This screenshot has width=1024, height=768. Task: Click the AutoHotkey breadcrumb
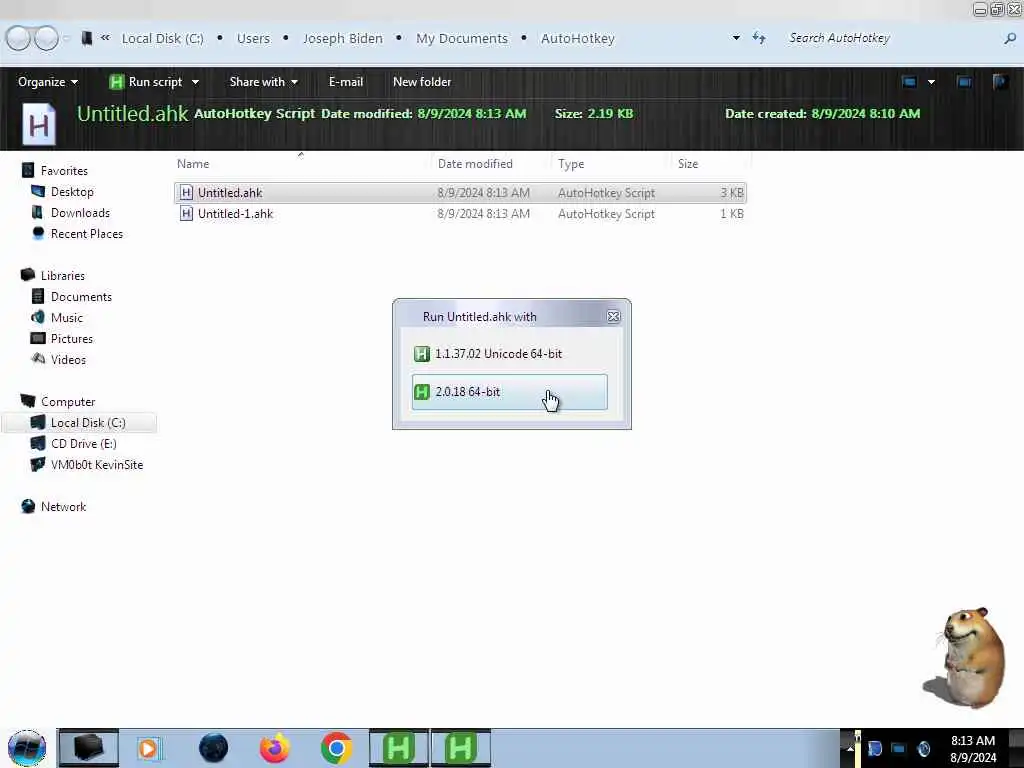[578, 39]
